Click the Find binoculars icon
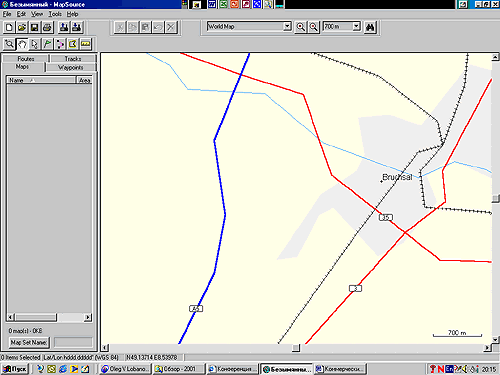The image size is (500, 375). coord(370,27)
